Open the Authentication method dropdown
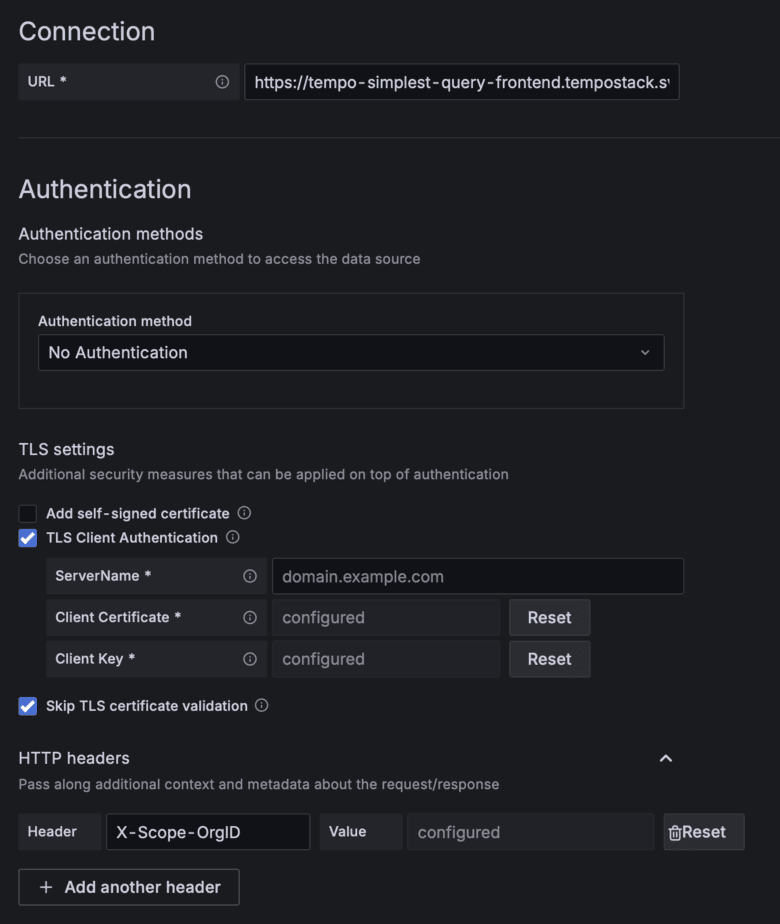This screenshot has height=924, width=780. [351, 353]
